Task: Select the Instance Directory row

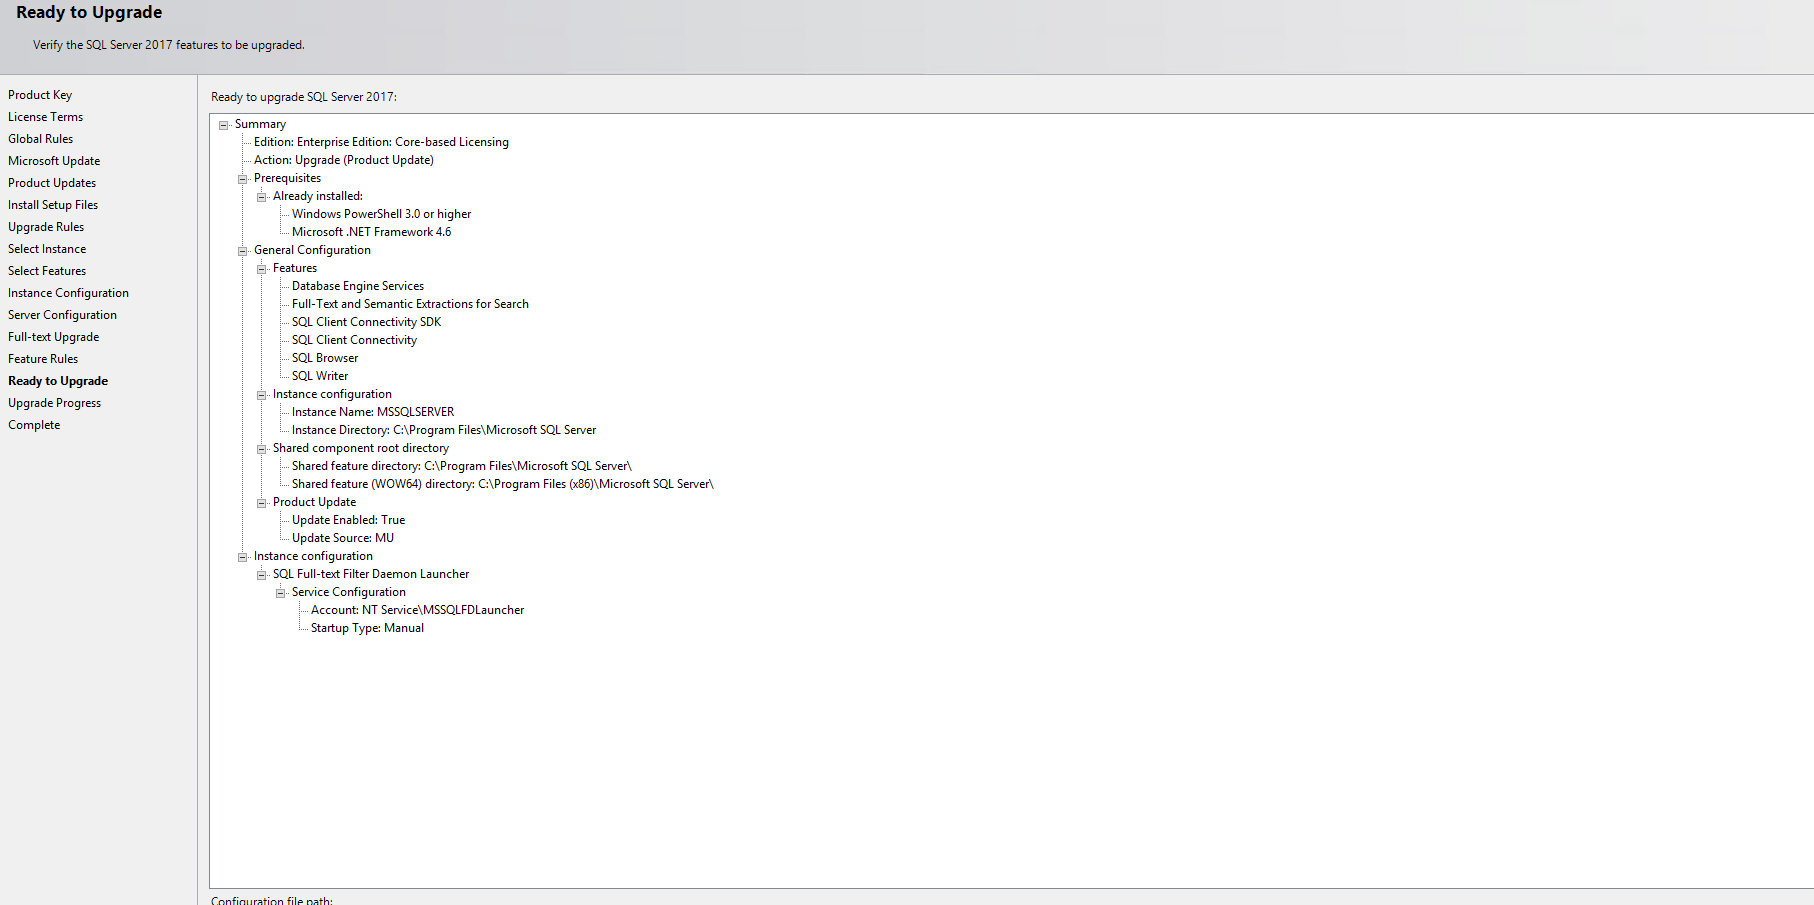Action: (444, 430)
